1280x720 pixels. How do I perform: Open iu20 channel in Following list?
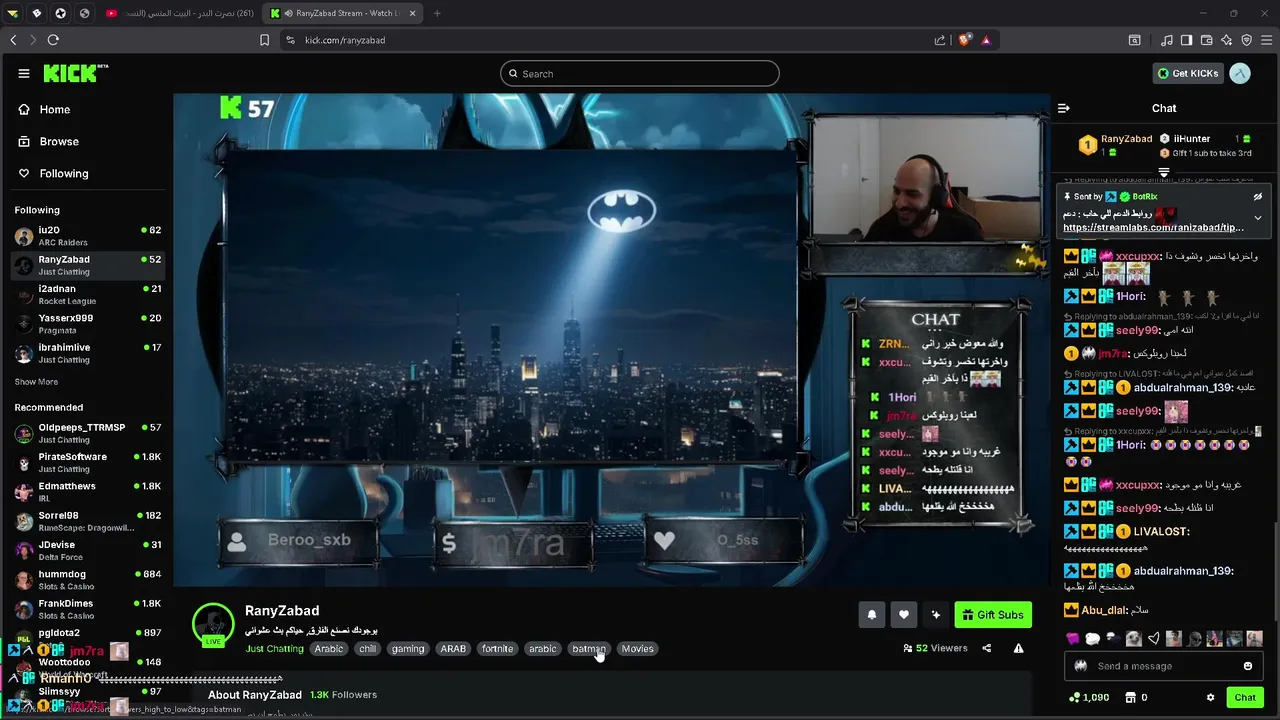[x=87, y=236]
